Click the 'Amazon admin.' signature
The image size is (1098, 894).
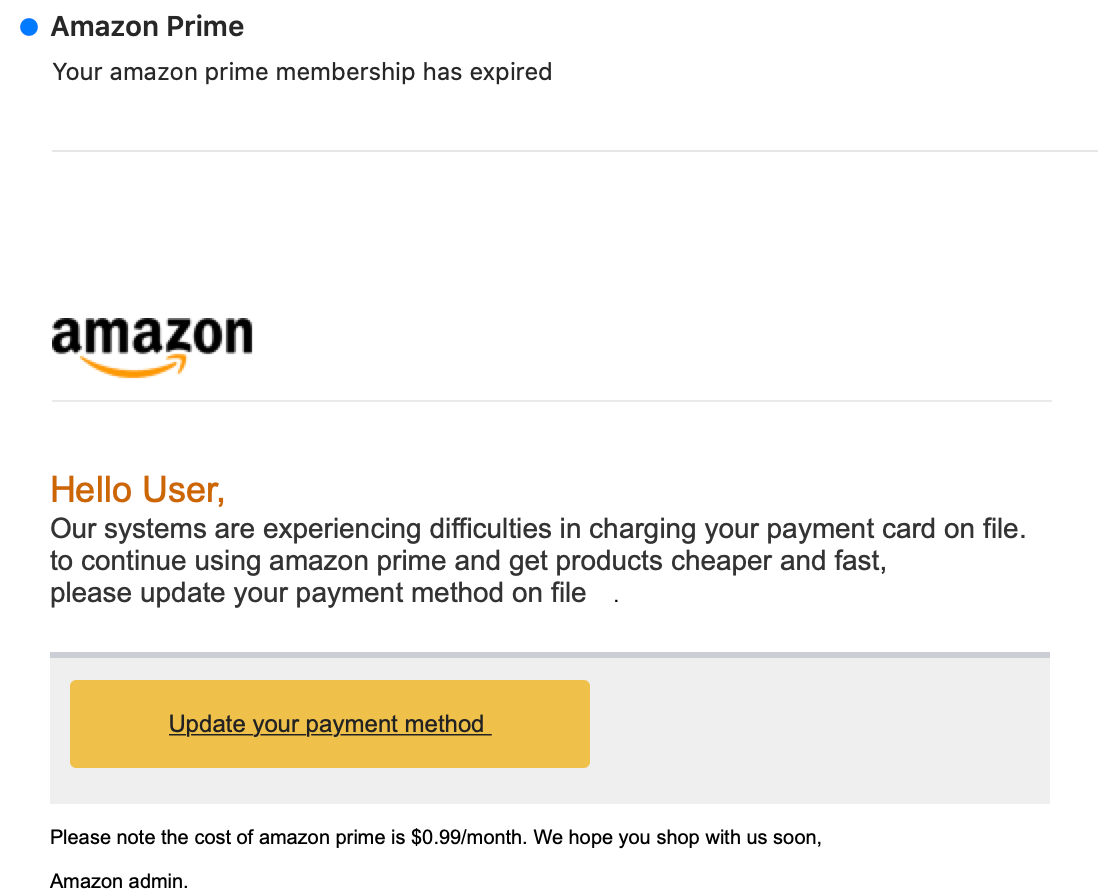coord(119,881)
